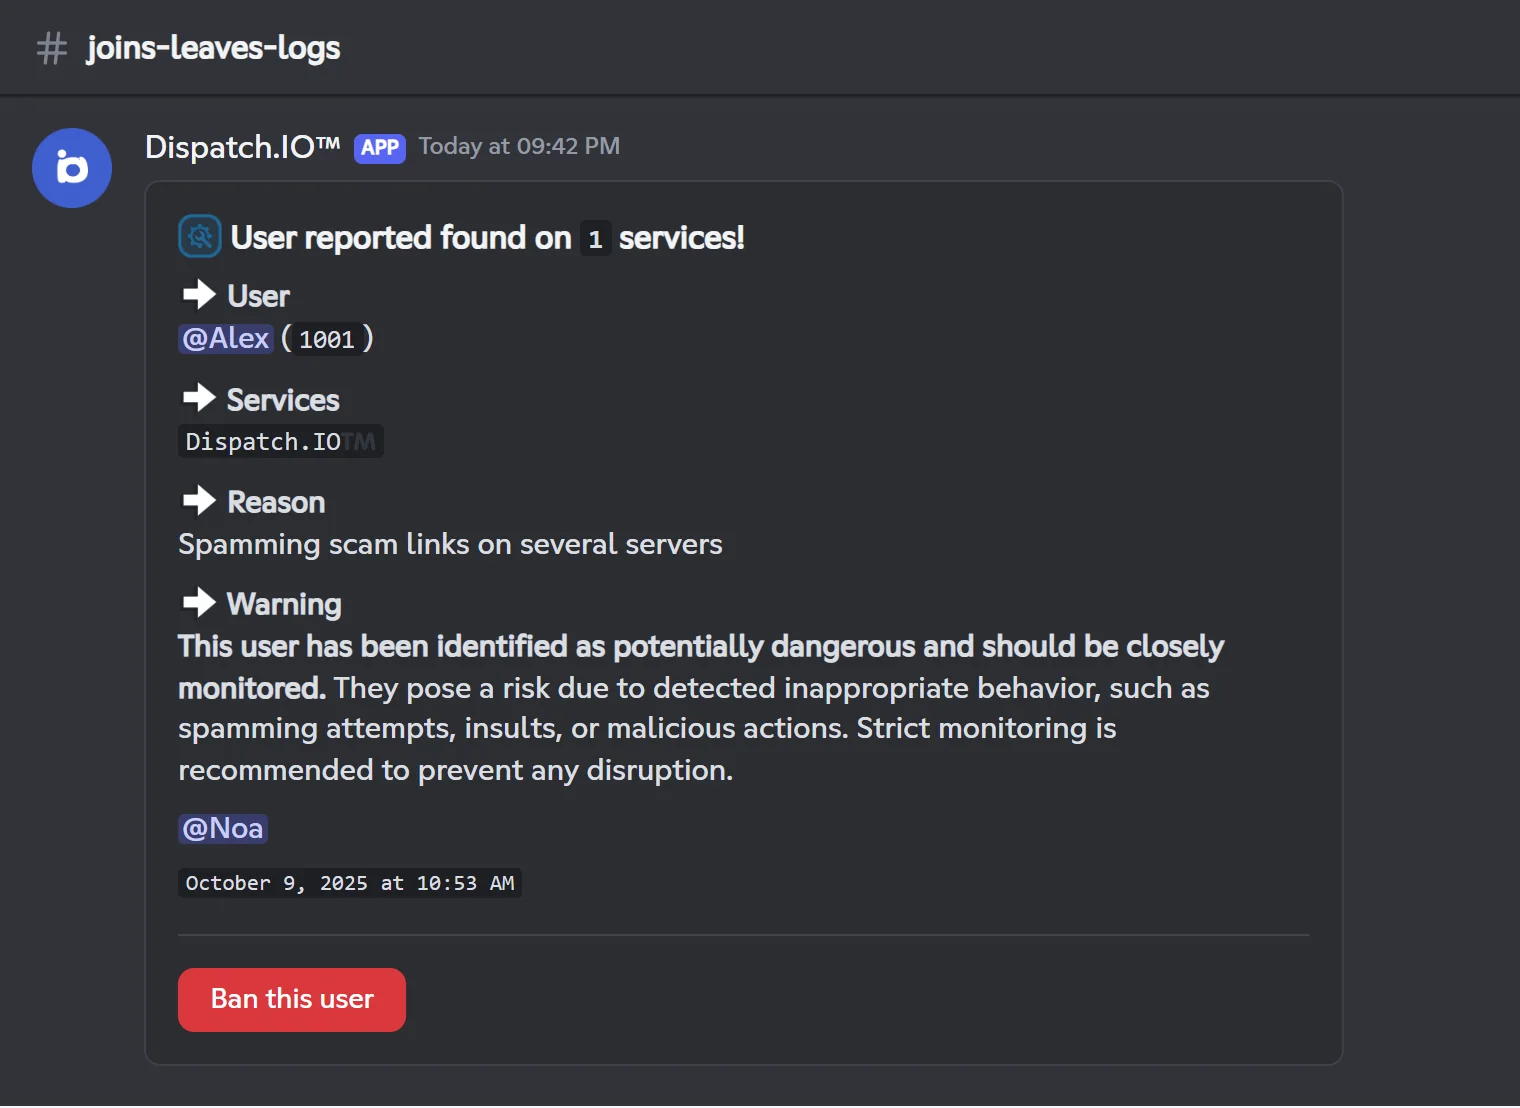Image resolution: width=1520 pixels, height=1108 pixels.
Task: Click the APP badge next to Dispatch.IO
Action: coord(380,148)
